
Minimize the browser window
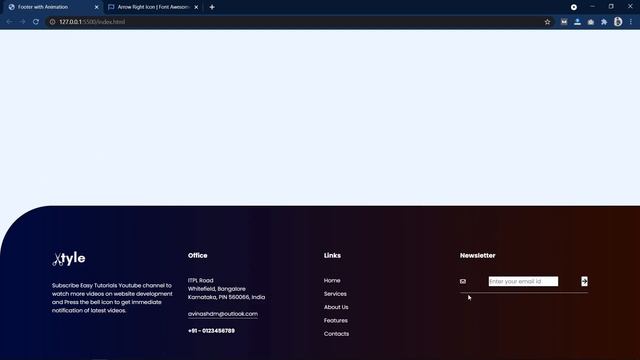(x=592, y=7)
